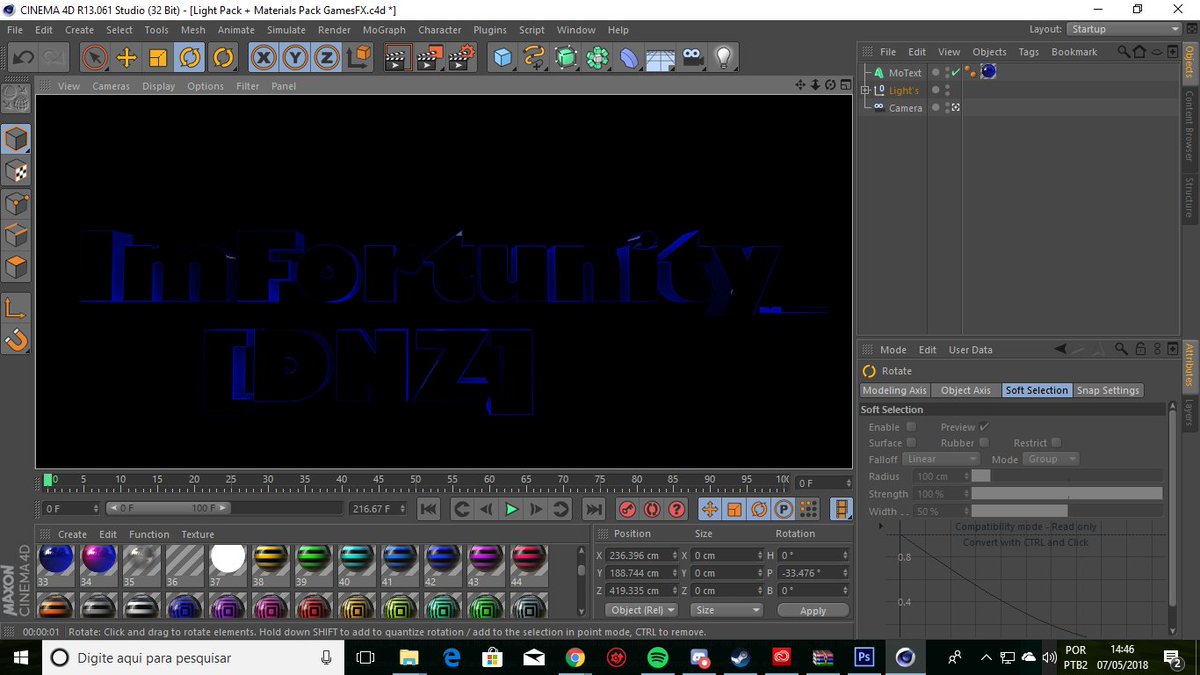Activate the Move tool in top toolbar
The width and height of the screenshot is (1200, 675).
(126, 57)
